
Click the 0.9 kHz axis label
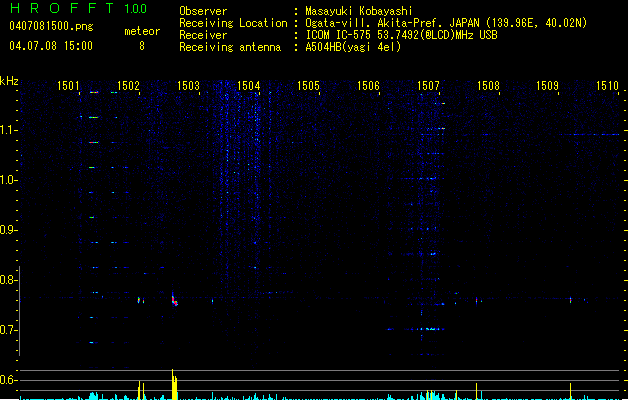[x=8, y=230]
